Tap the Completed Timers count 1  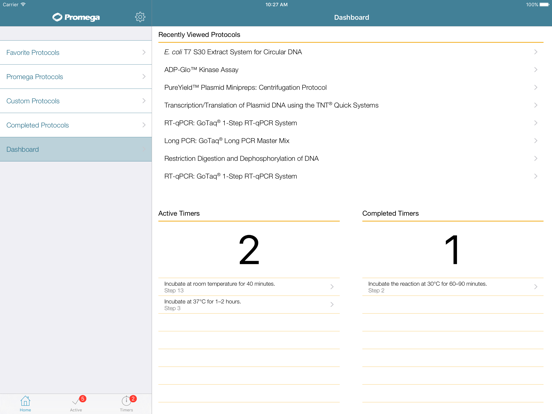[x=453, y=250]
